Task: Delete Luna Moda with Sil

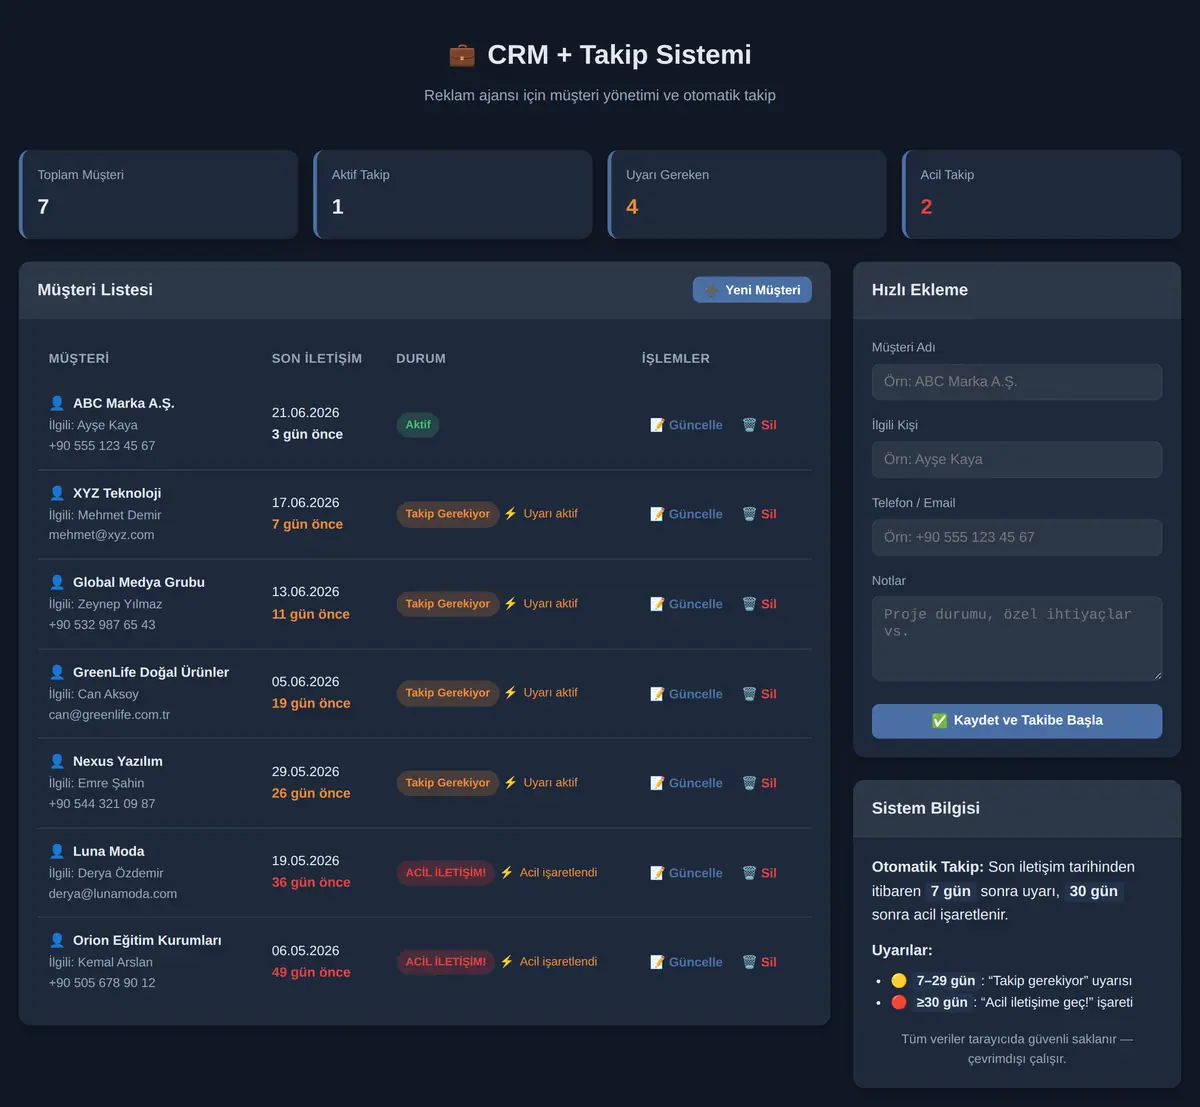Action: pyautogui.click(x=760, y=873)
